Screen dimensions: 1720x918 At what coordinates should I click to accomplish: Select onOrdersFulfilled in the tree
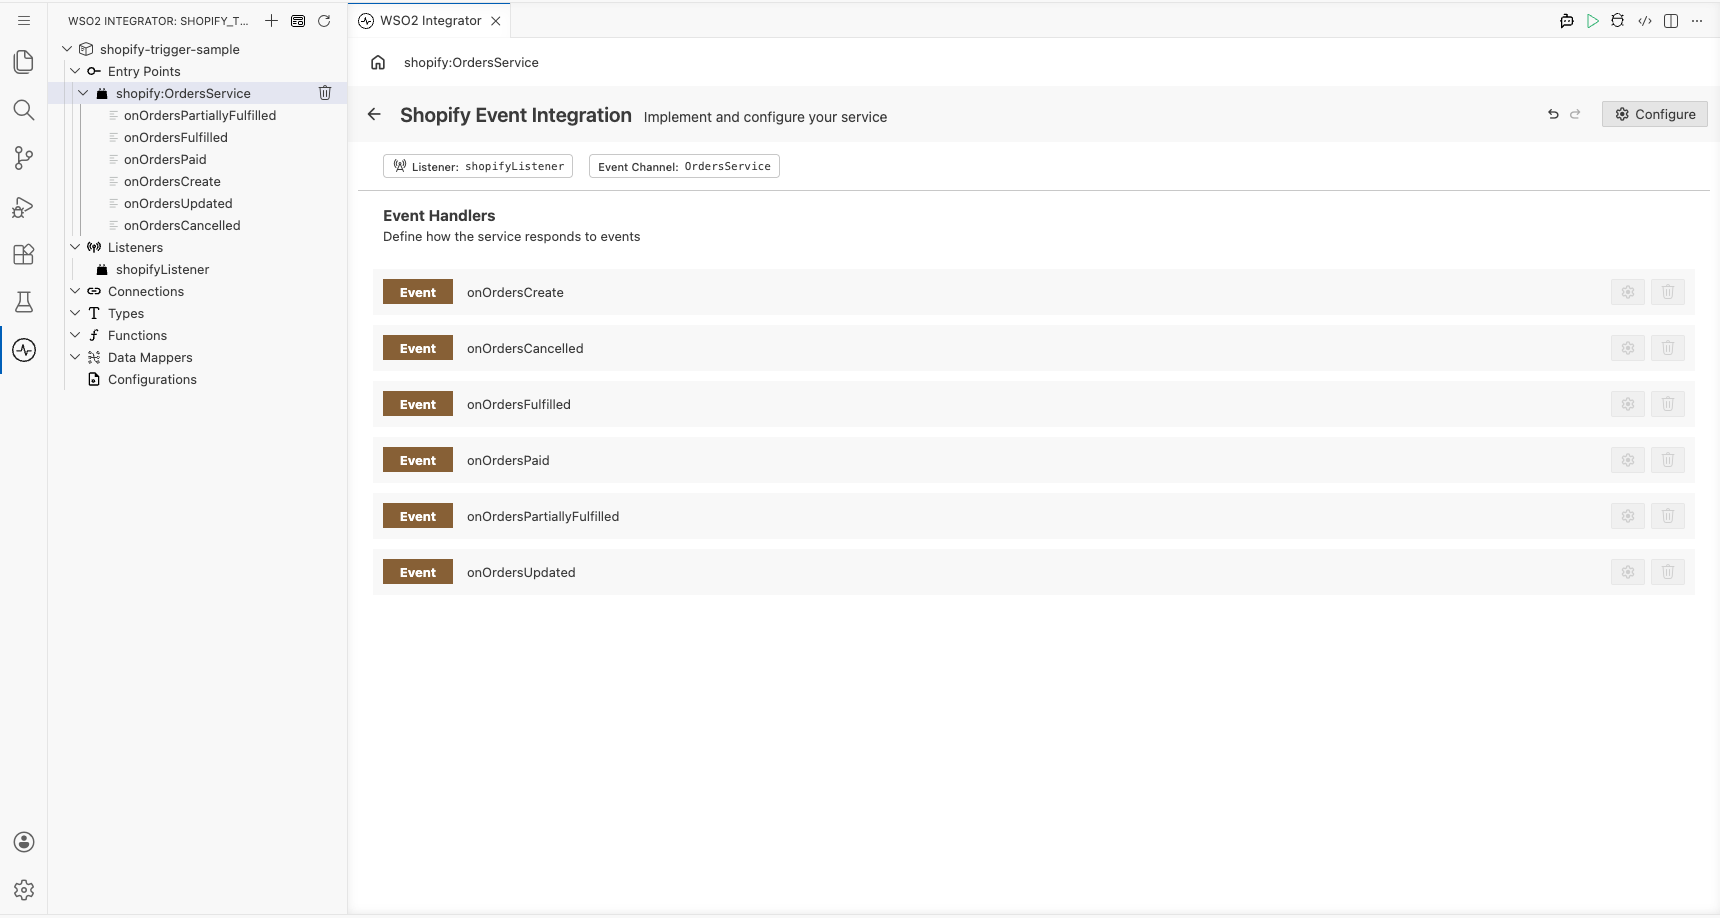coord(176,137)
